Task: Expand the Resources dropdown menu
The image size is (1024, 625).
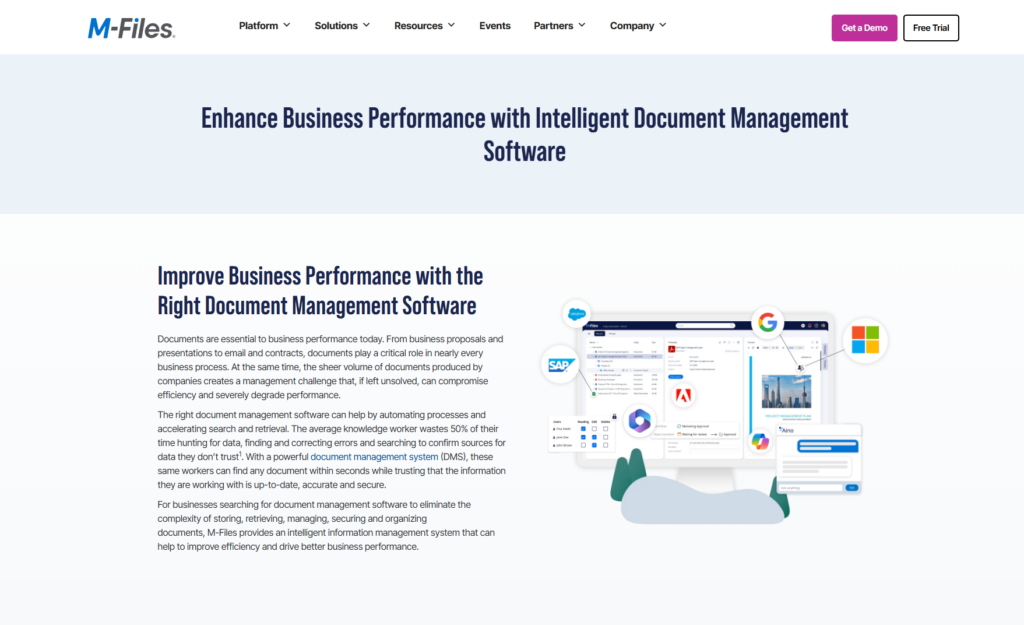Action: tap(424, 26)
